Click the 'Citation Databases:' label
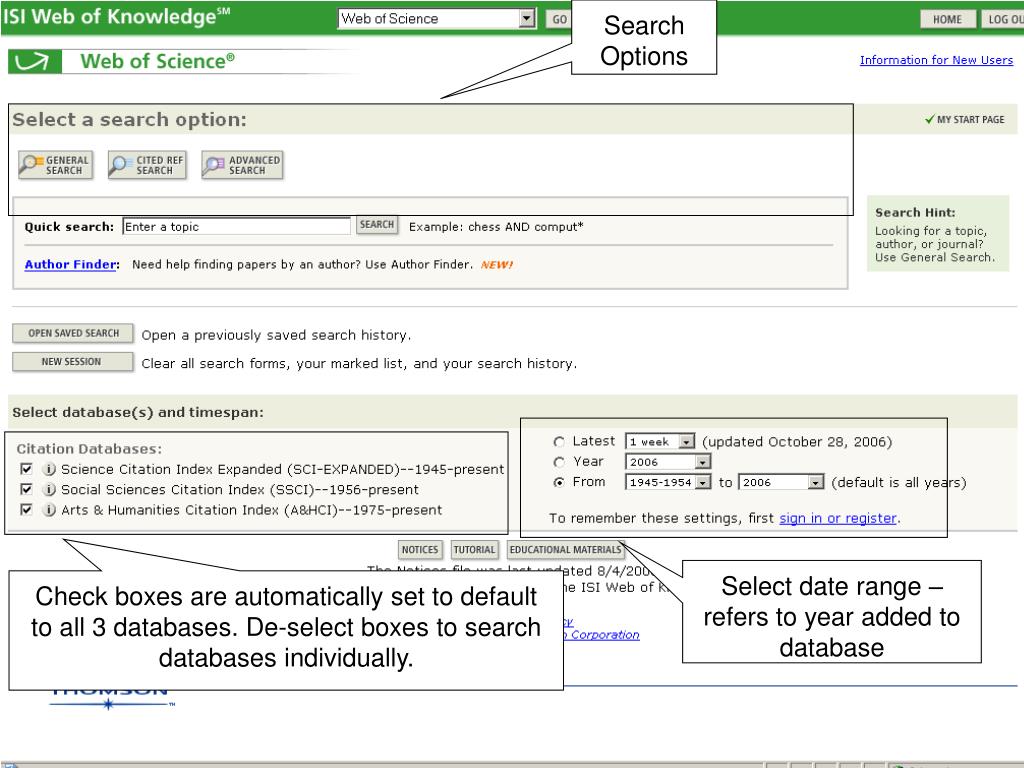The height and width of the screenshot is (768, 1024). [89, 449]
